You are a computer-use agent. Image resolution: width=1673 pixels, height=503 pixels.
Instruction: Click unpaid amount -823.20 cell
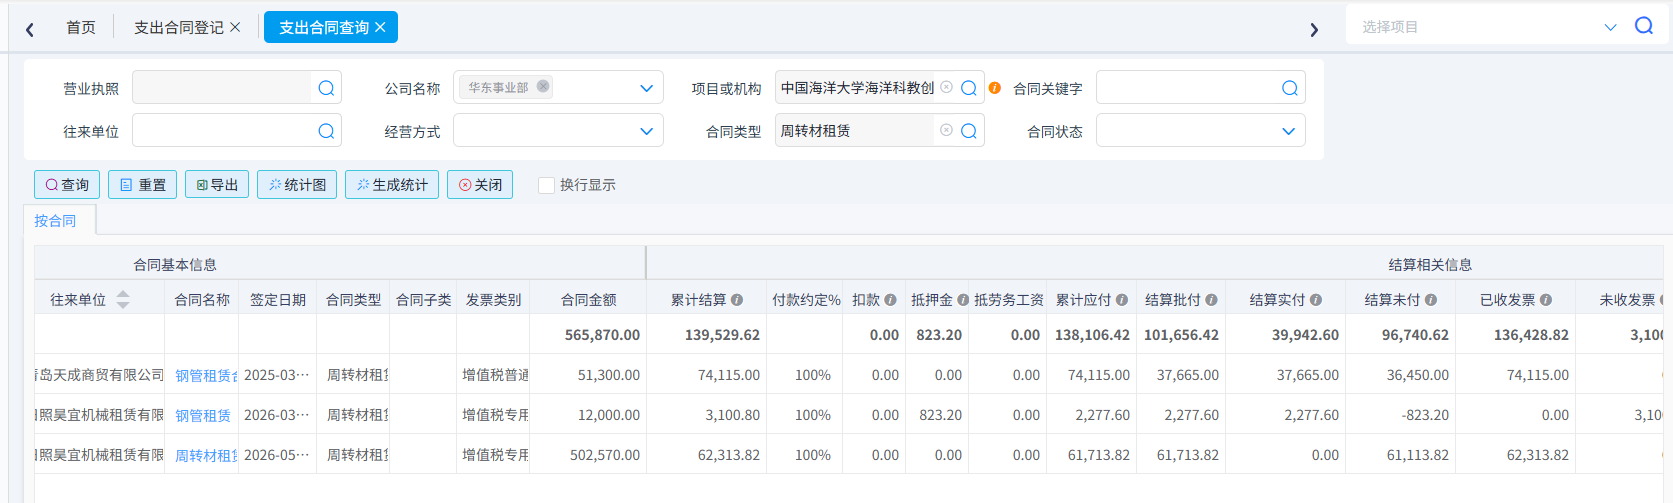tap(1425, 415)
